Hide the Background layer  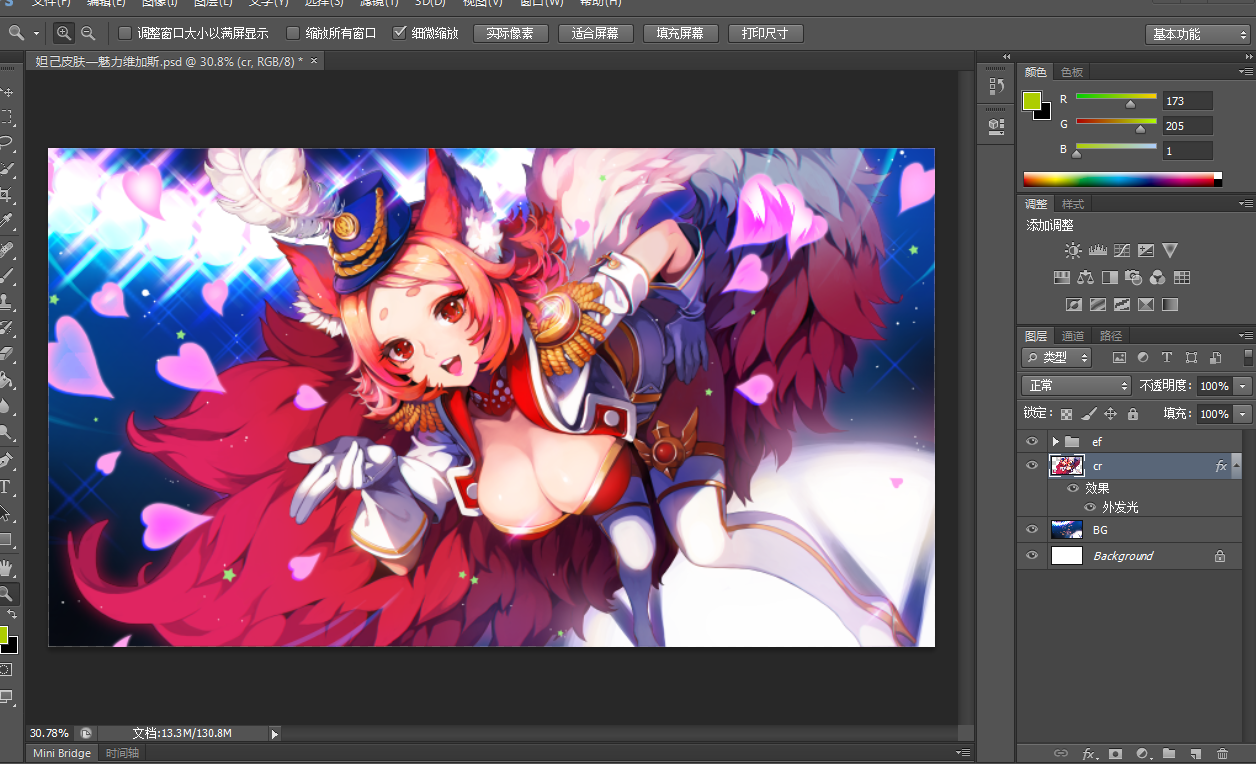tap(1032, 555)
